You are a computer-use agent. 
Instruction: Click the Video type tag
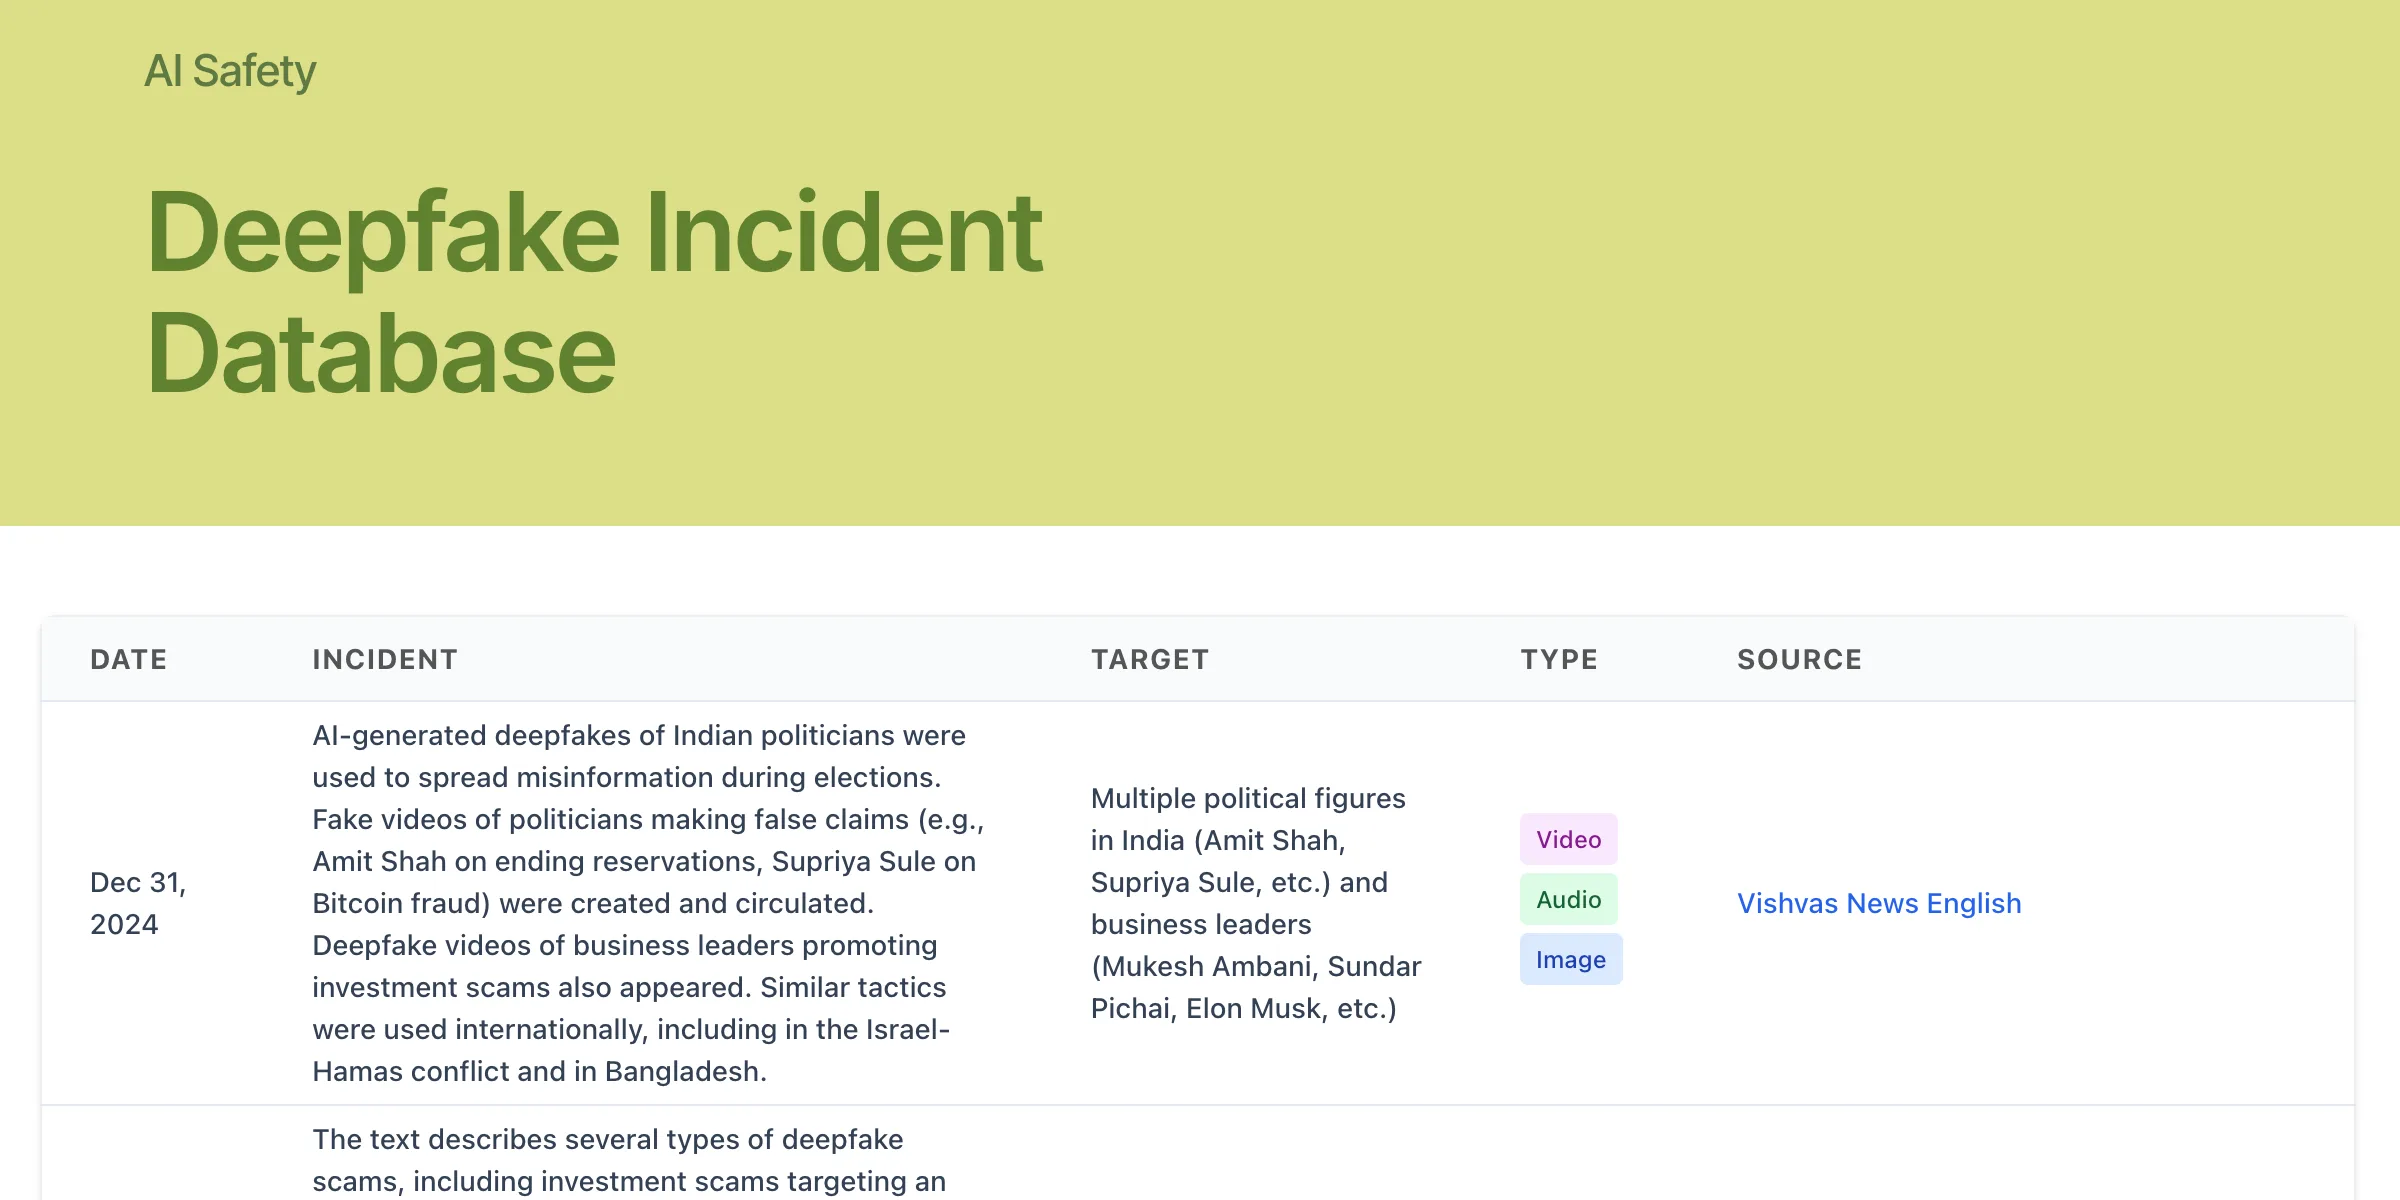(x=1568, y=839)
